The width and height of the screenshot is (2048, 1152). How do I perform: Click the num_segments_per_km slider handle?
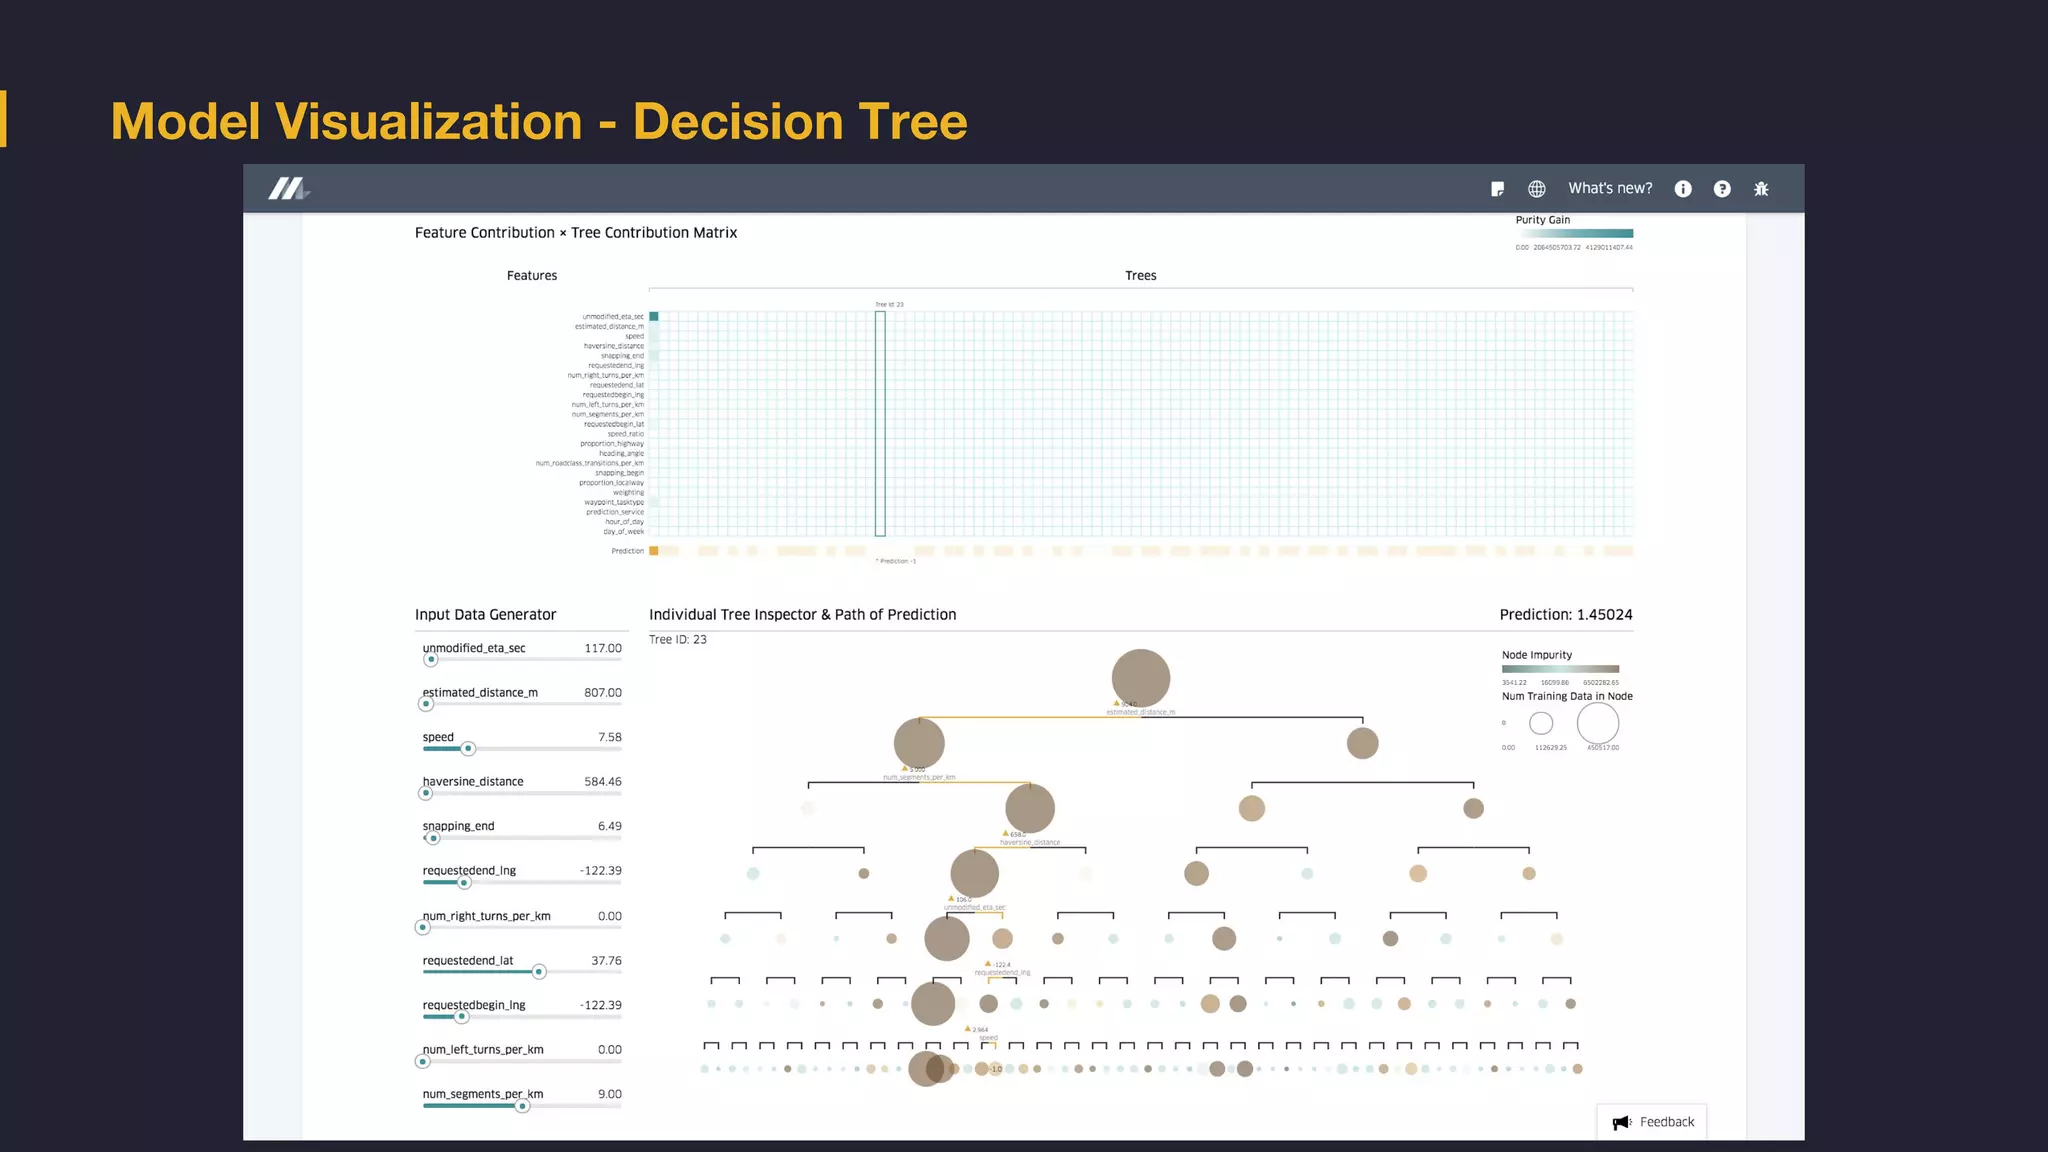coord(522,1106)
